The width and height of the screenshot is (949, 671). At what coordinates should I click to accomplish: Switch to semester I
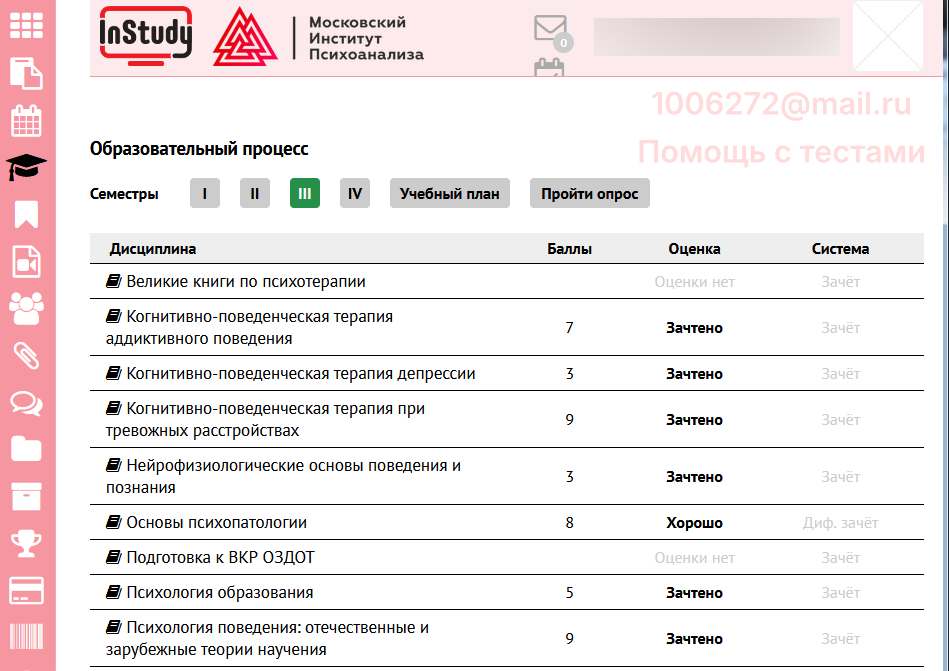point(205,193)
